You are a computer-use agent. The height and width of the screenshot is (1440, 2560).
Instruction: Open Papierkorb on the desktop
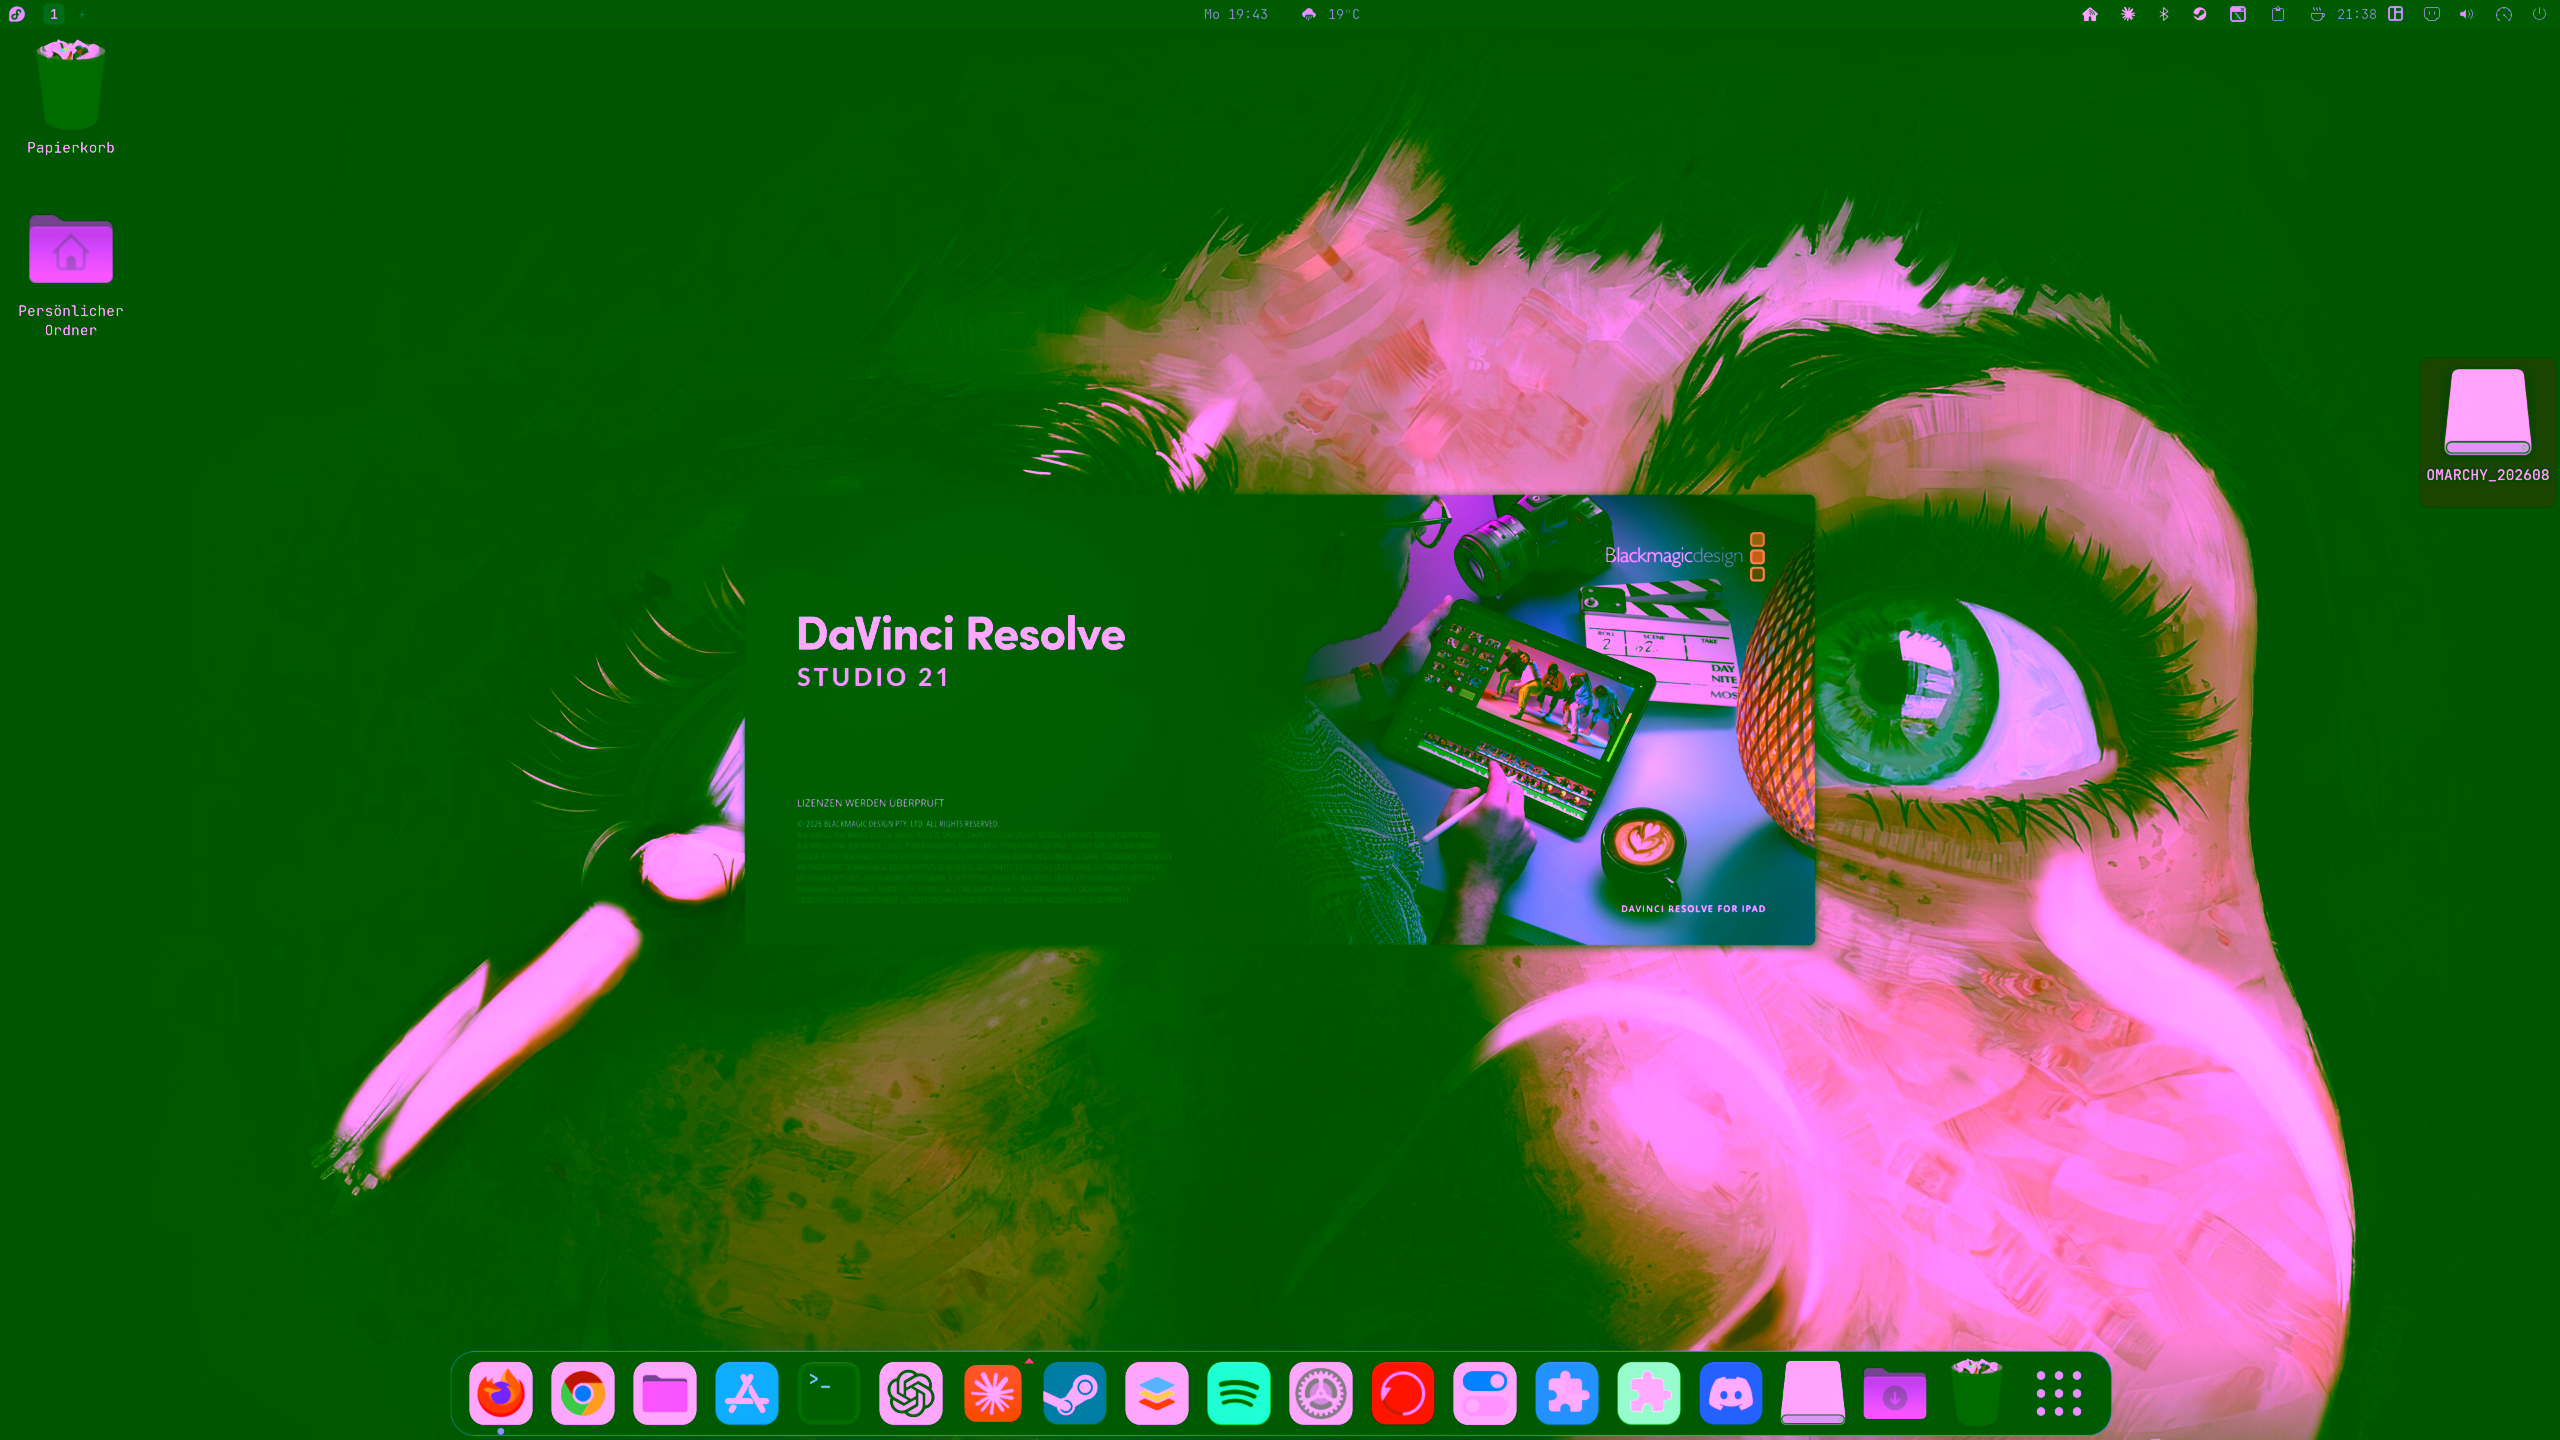pos(71,96)
